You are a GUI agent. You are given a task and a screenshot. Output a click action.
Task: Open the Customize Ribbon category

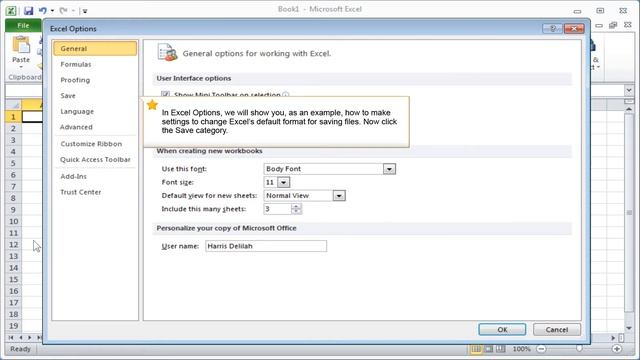(x=95, y=144)
